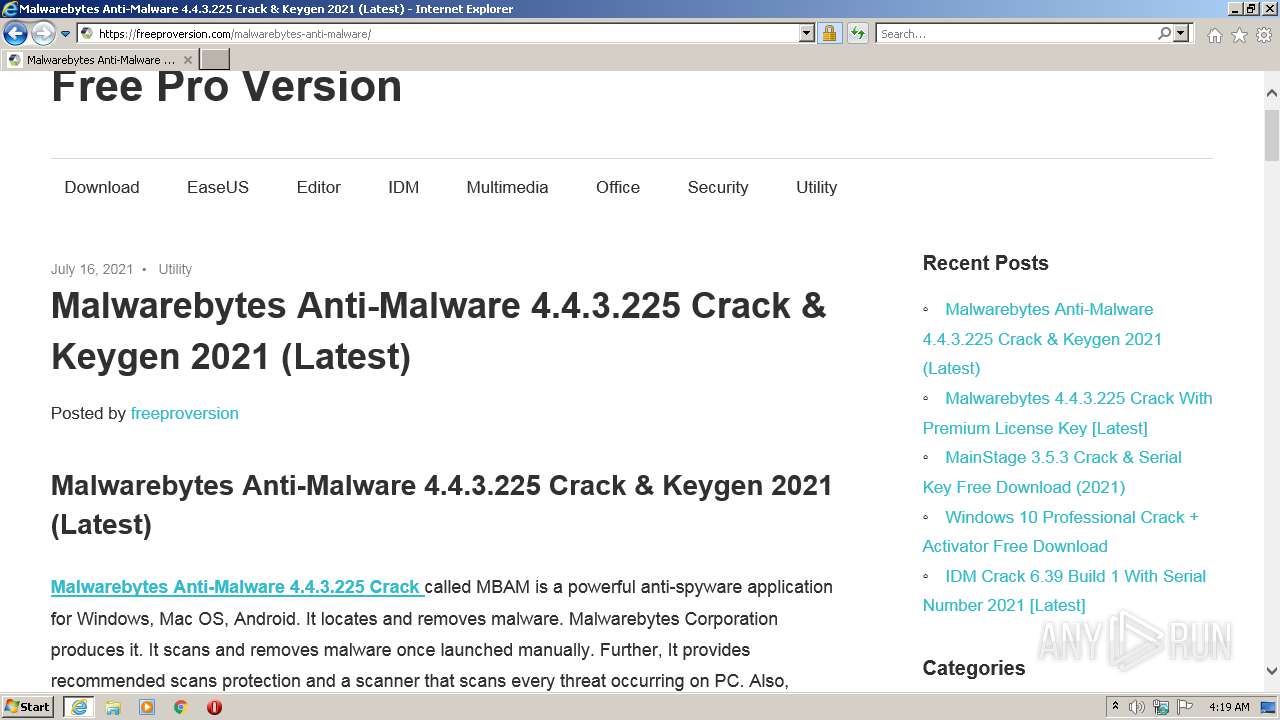Click the freeproversion author link
This screenshot has width=1280, height=720.
click(185, 413)
